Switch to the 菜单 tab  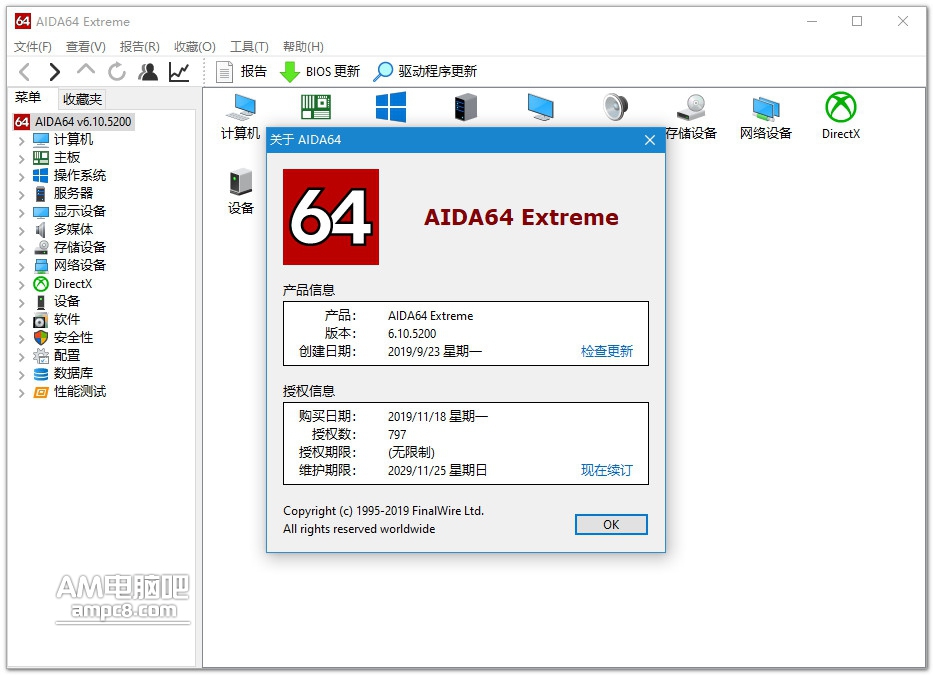(x=28, y=98)
